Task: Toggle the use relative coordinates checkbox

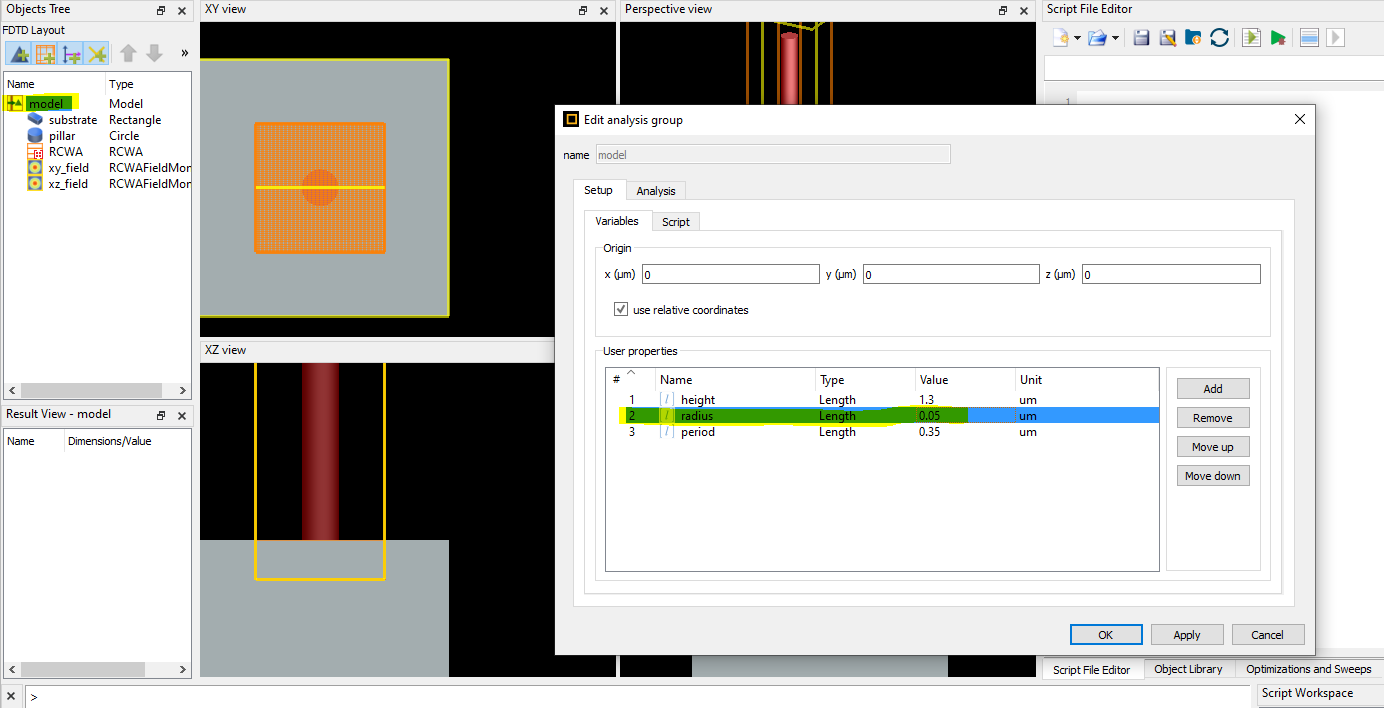Action: pyautogui.click(x=620, y=310)
